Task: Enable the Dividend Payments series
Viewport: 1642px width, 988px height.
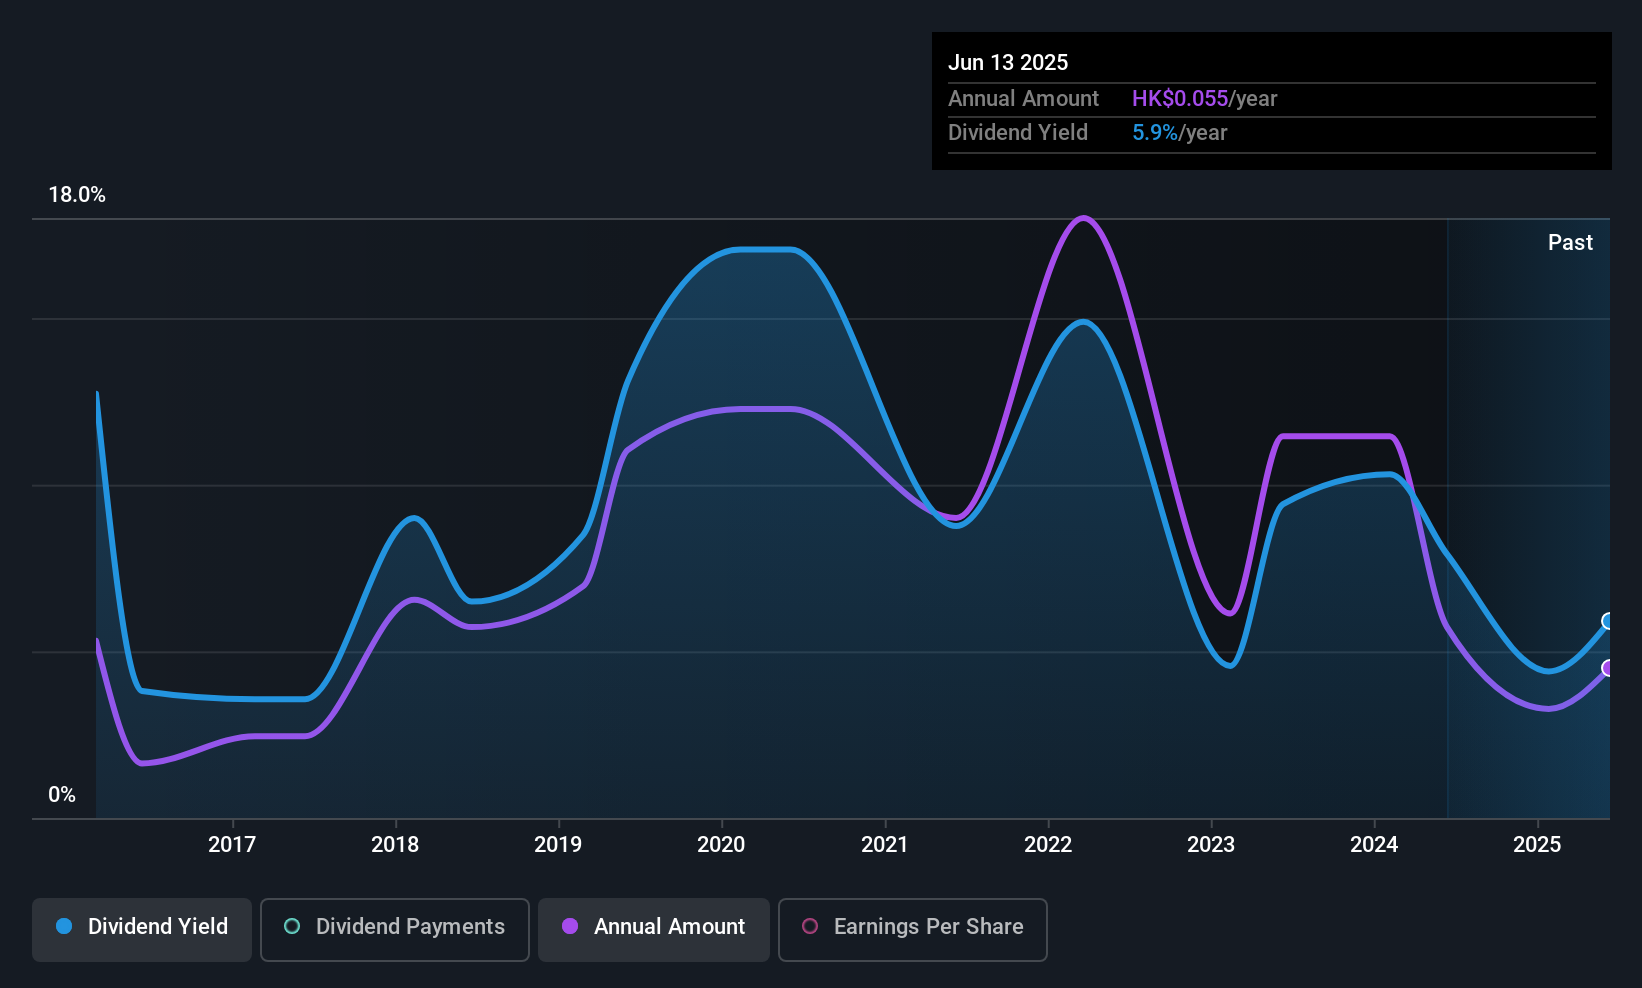Action: [x=395, y=929]
